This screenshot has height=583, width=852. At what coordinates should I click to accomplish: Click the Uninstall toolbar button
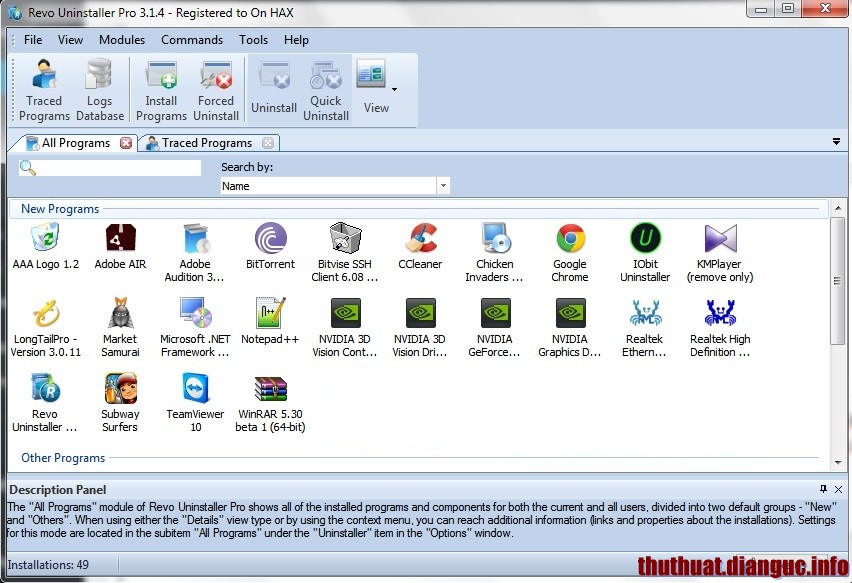point(274,90)
